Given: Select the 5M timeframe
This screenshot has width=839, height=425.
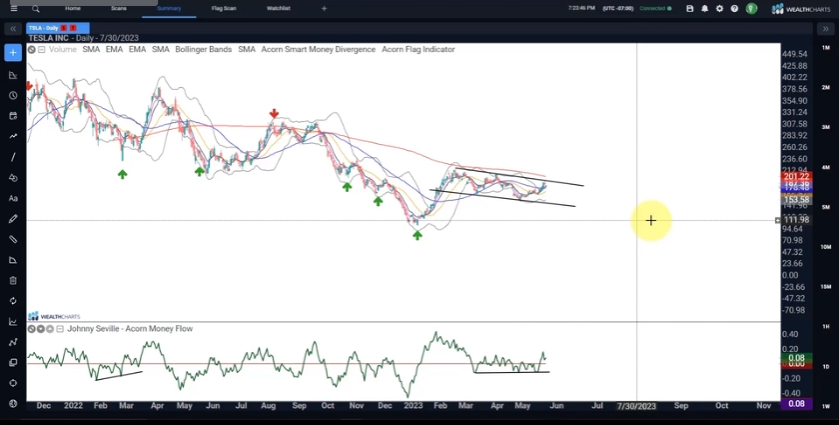Looking at the screenshot, I should point(826,207).
